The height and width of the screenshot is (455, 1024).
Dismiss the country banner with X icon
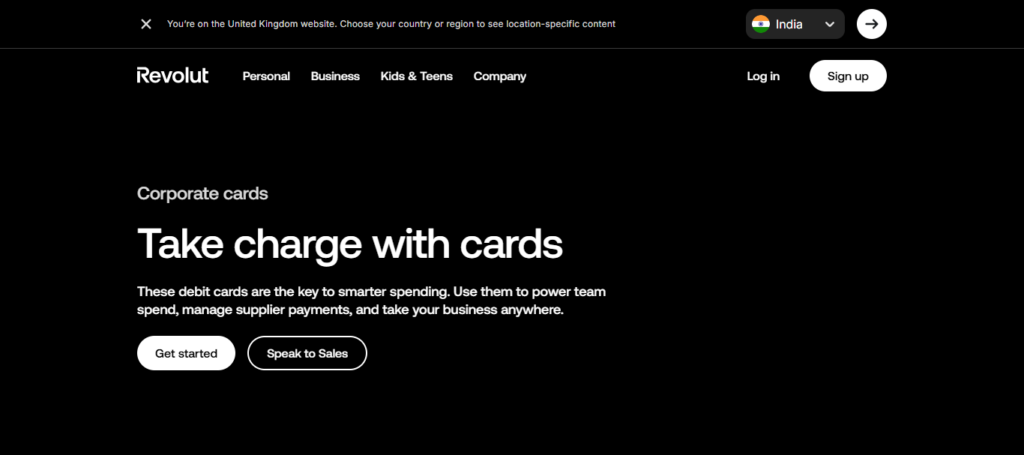tap(146, 24)
